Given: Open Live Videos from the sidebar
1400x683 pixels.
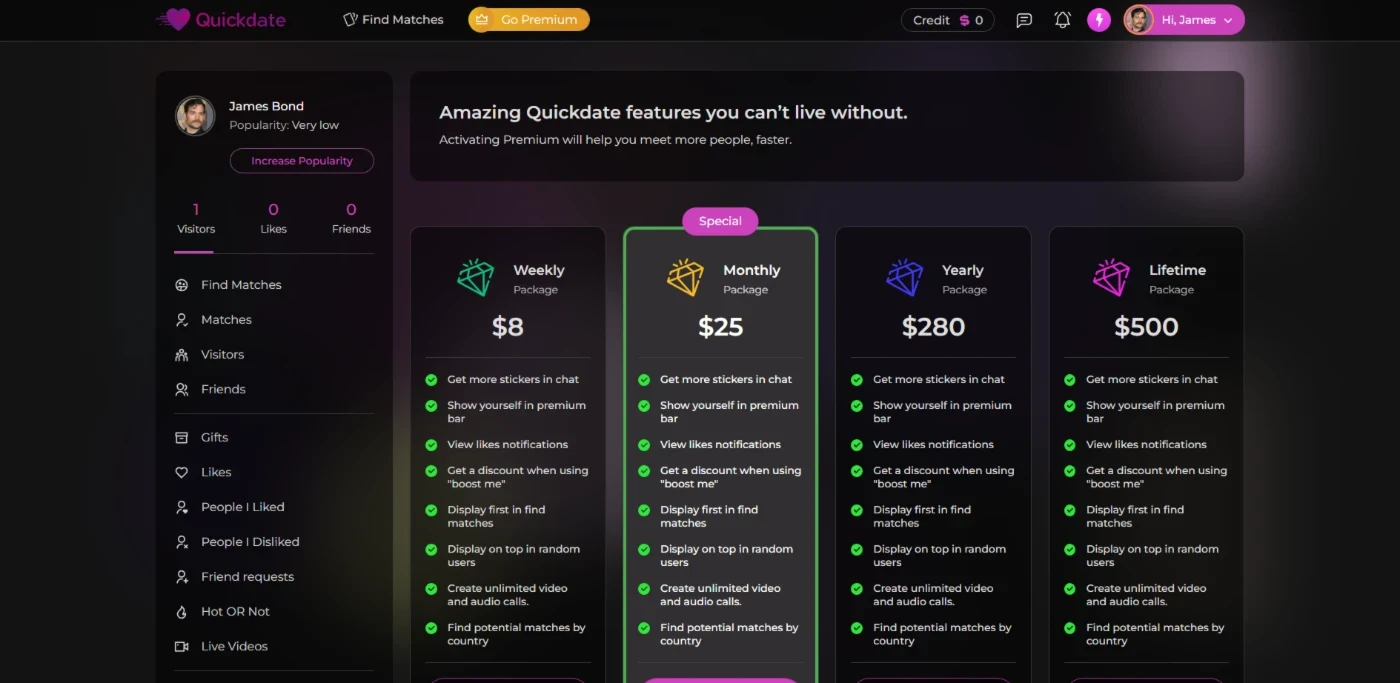Looking at the screenshot, I should pos(234,646).
